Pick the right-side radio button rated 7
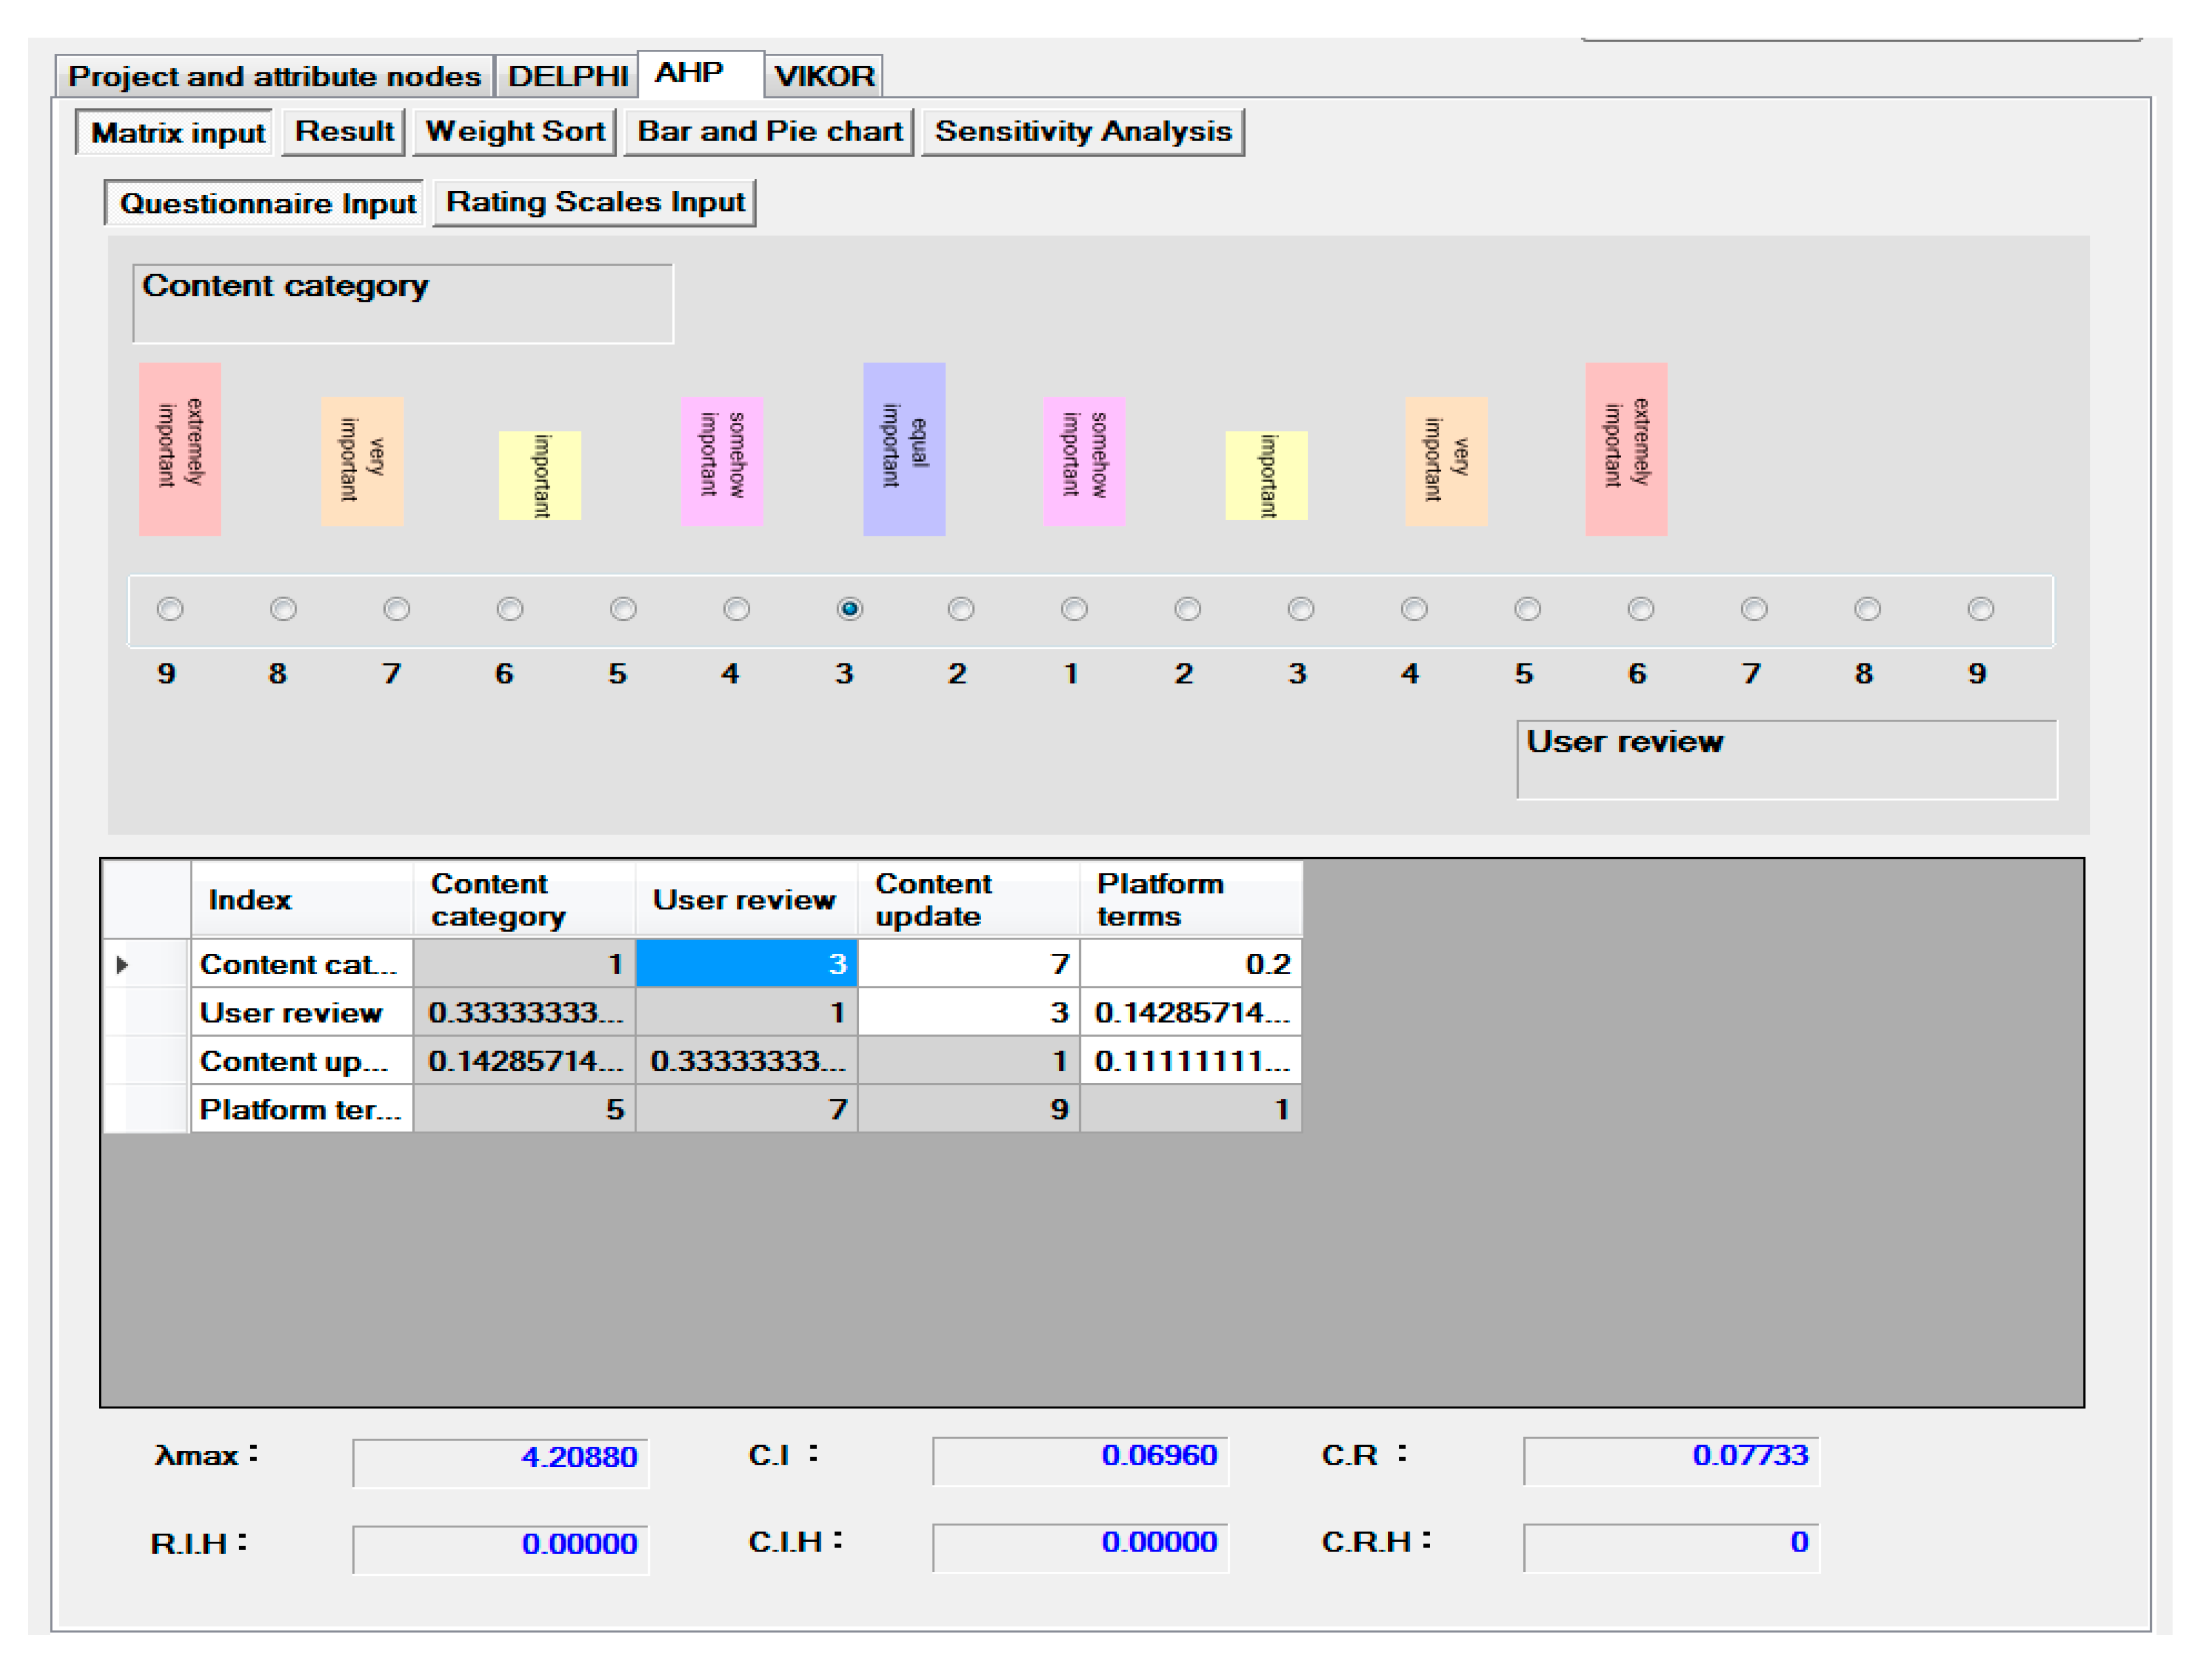 coord(1754,609)
